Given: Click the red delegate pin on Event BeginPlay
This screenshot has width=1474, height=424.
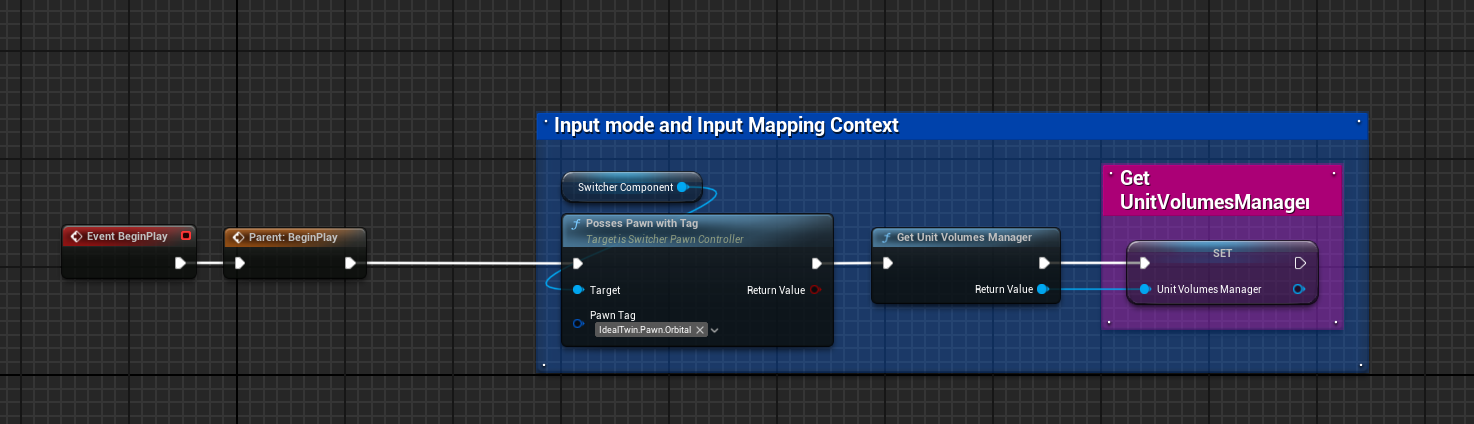Looking at the screenshot, I should 186,236.
